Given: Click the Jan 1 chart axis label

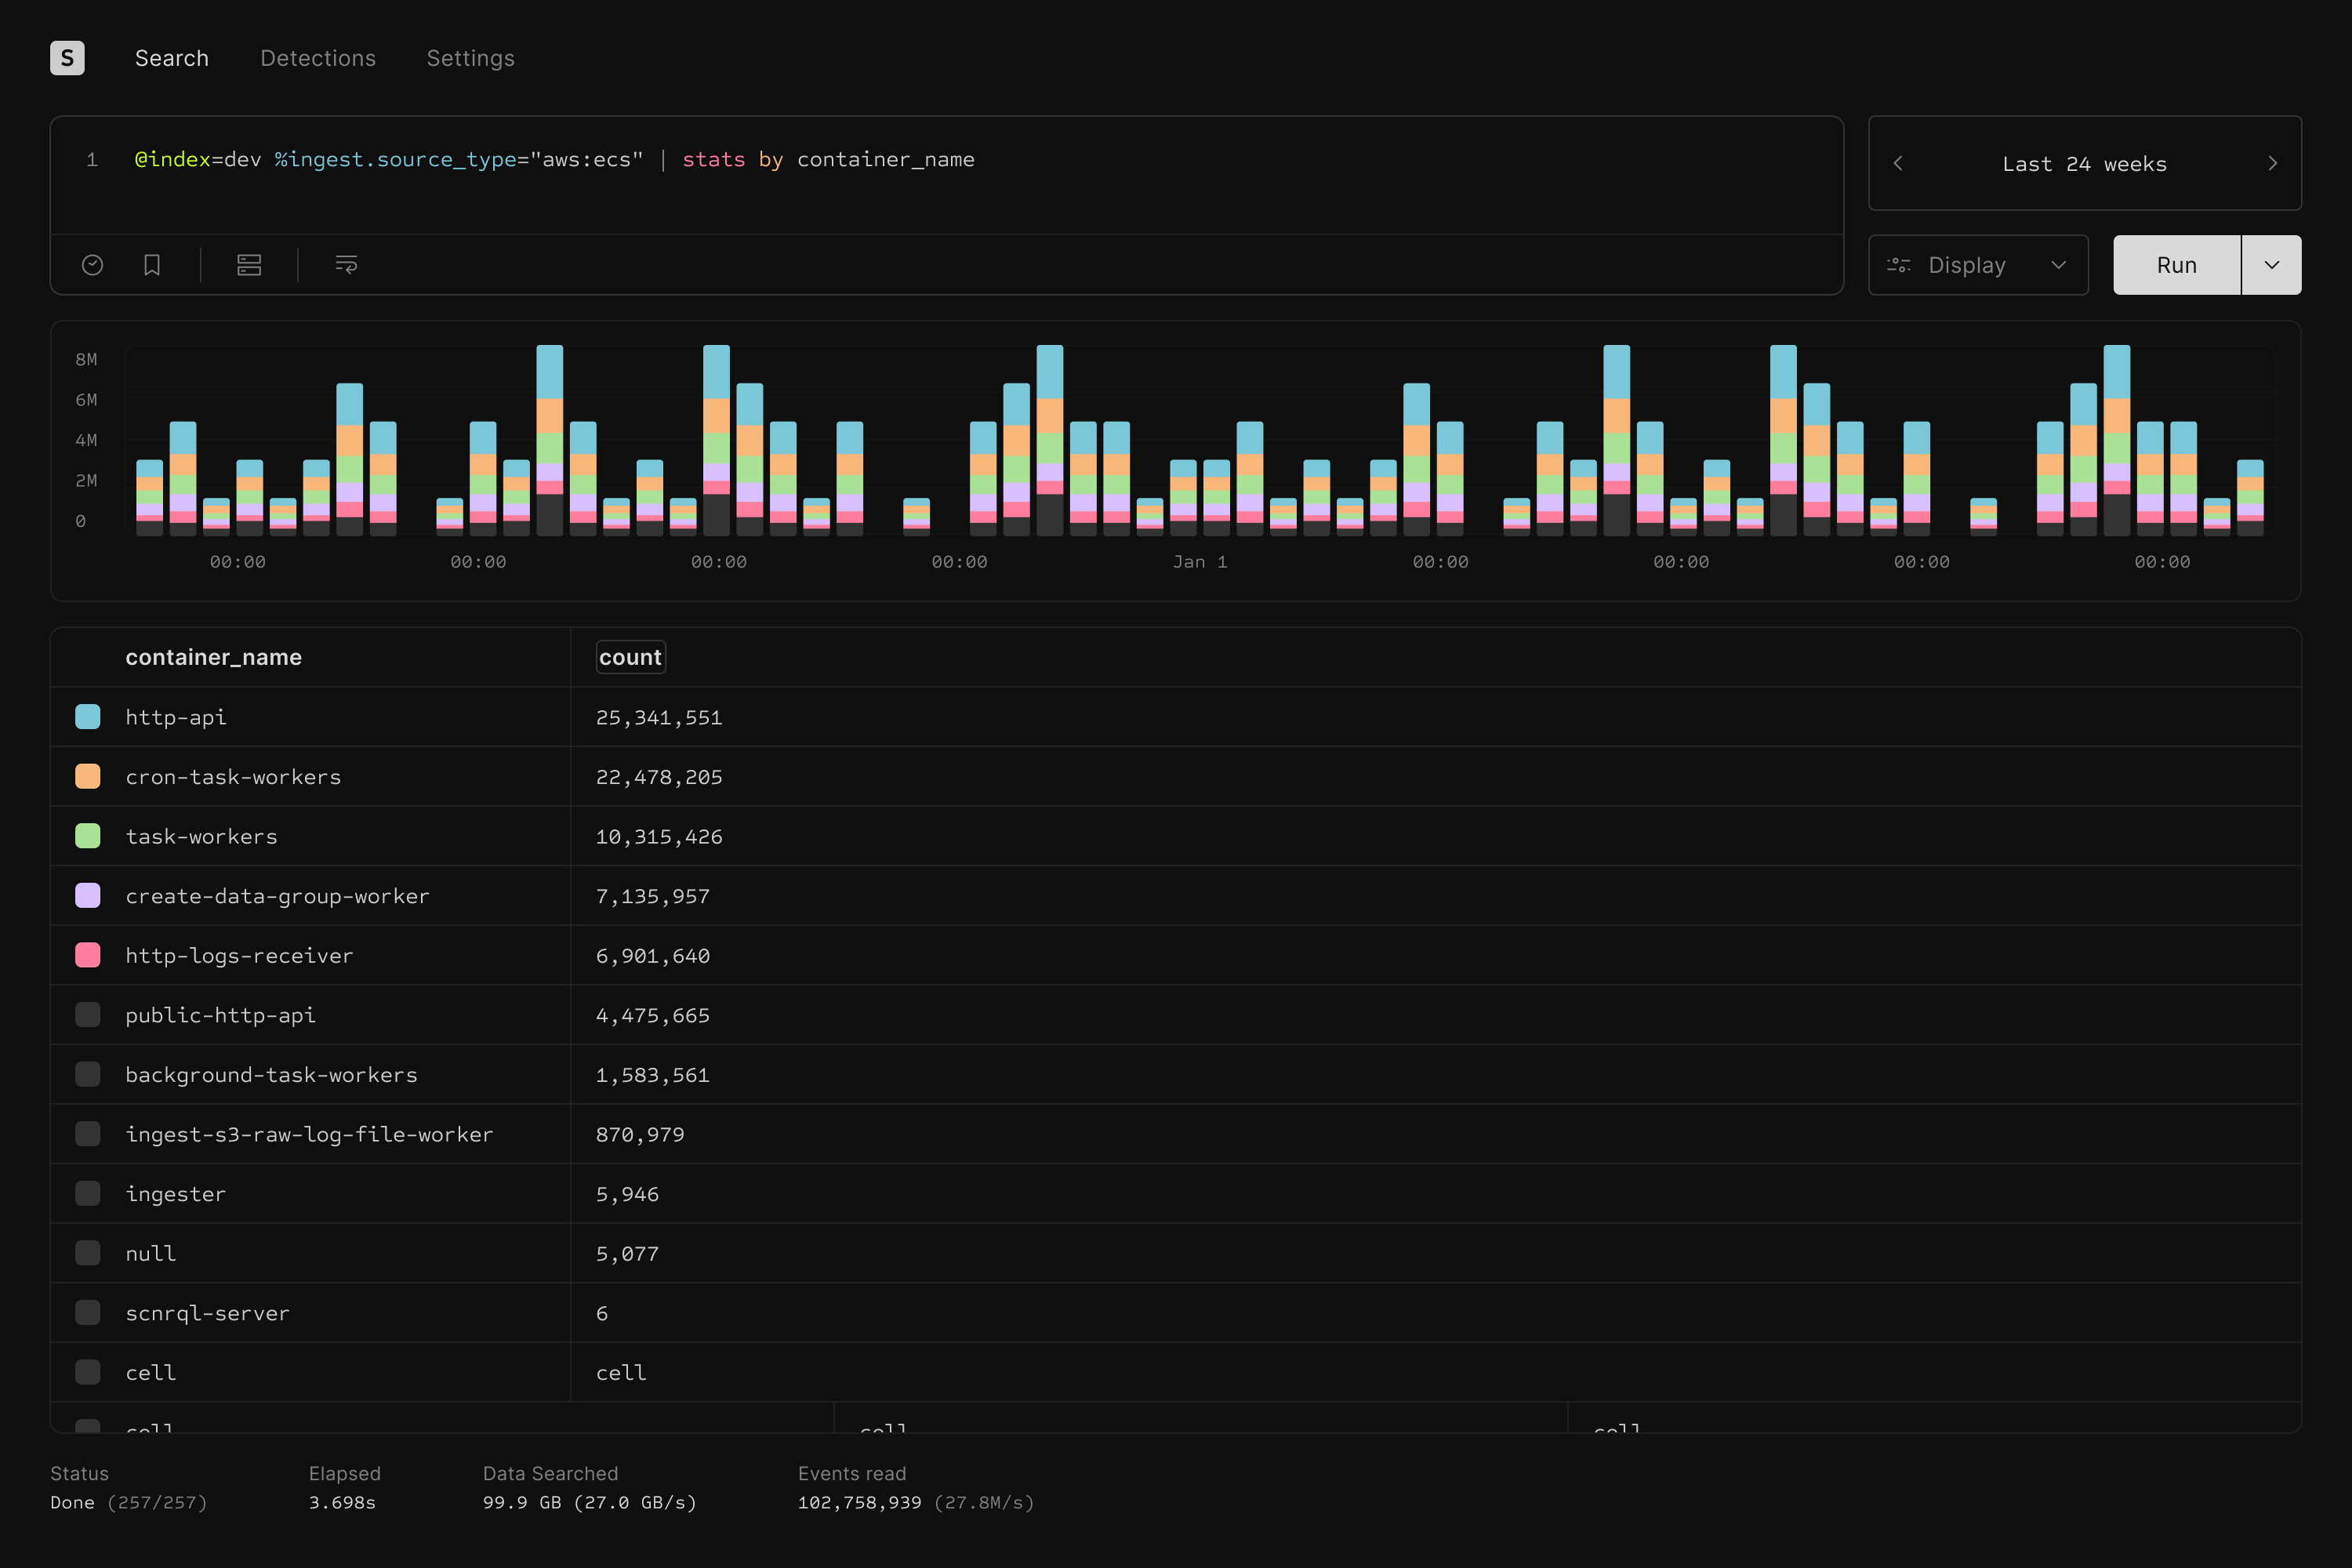Looking at the screenshot, I should coord(1200,562).
